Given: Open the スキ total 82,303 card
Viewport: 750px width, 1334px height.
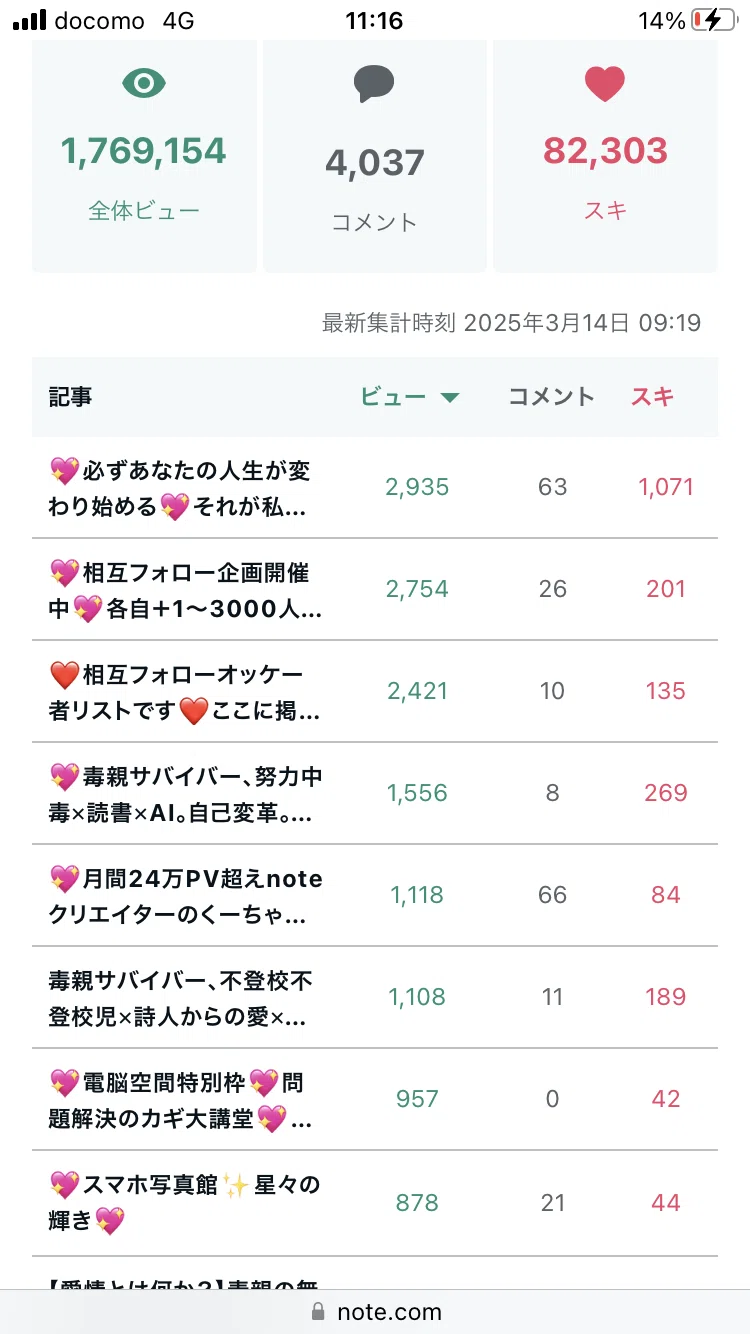Looking at the screenshot, I should coord(605,155).
